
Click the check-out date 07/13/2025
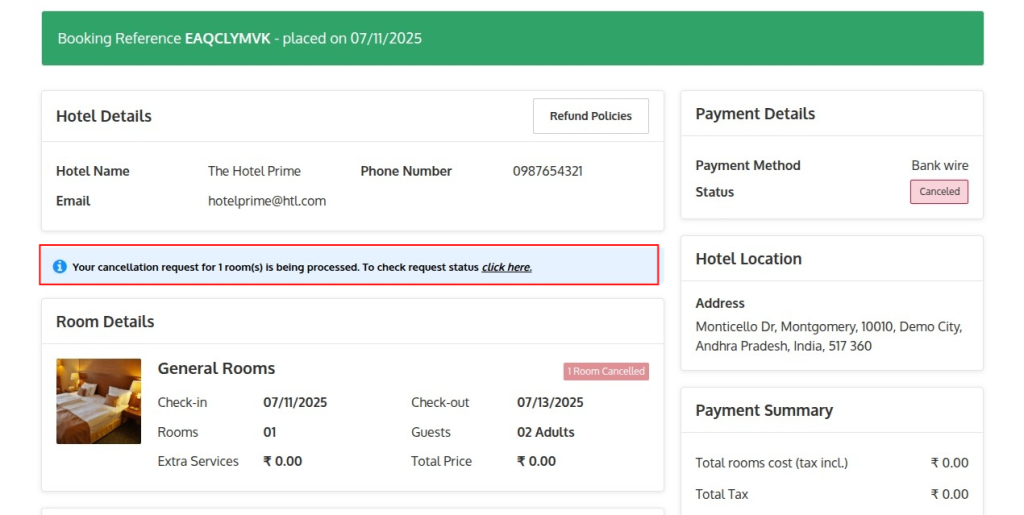(x=550, y=402)
